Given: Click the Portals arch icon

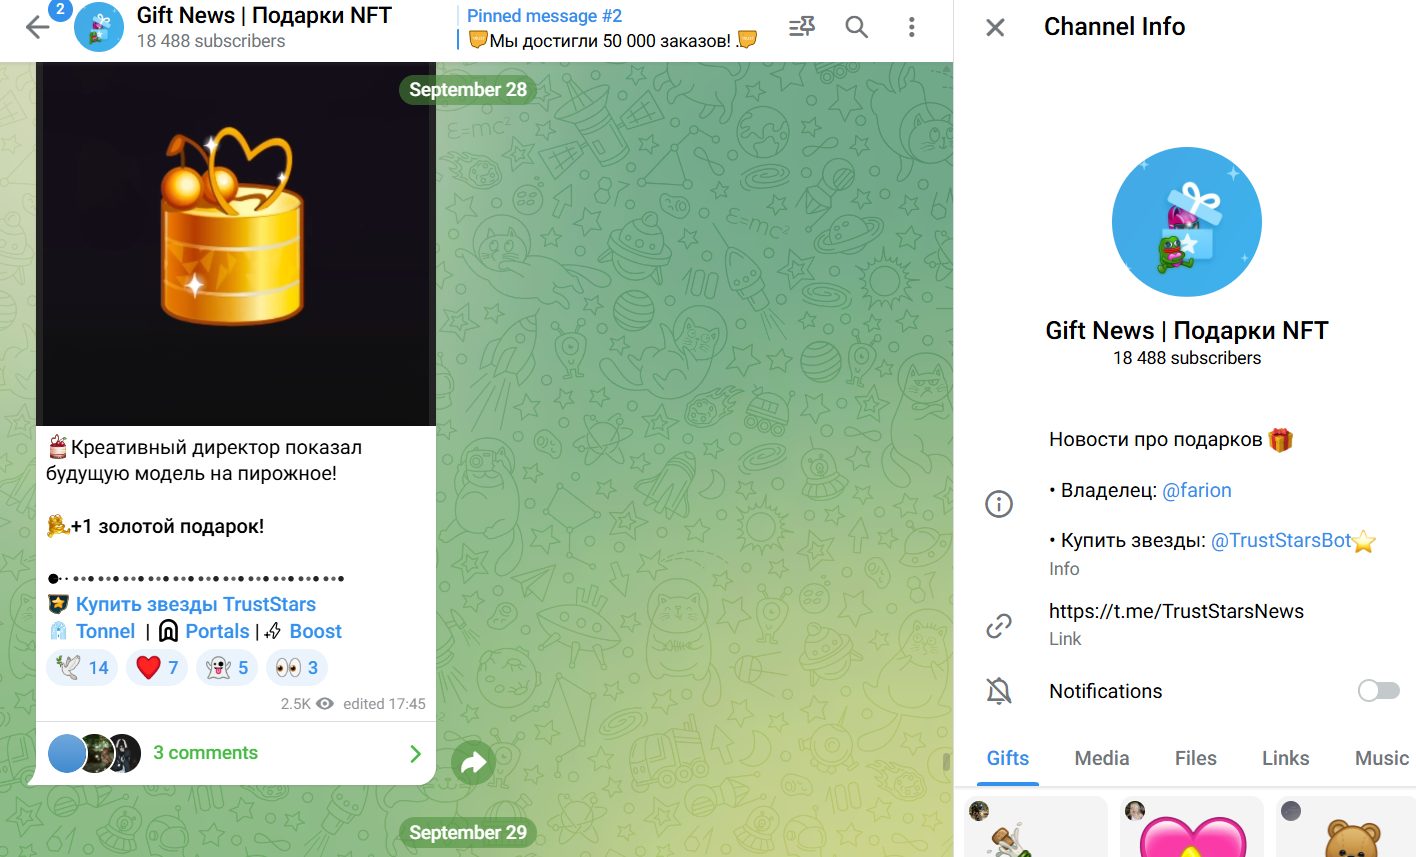Looking at the screenshot, I should tap(169, 631).
